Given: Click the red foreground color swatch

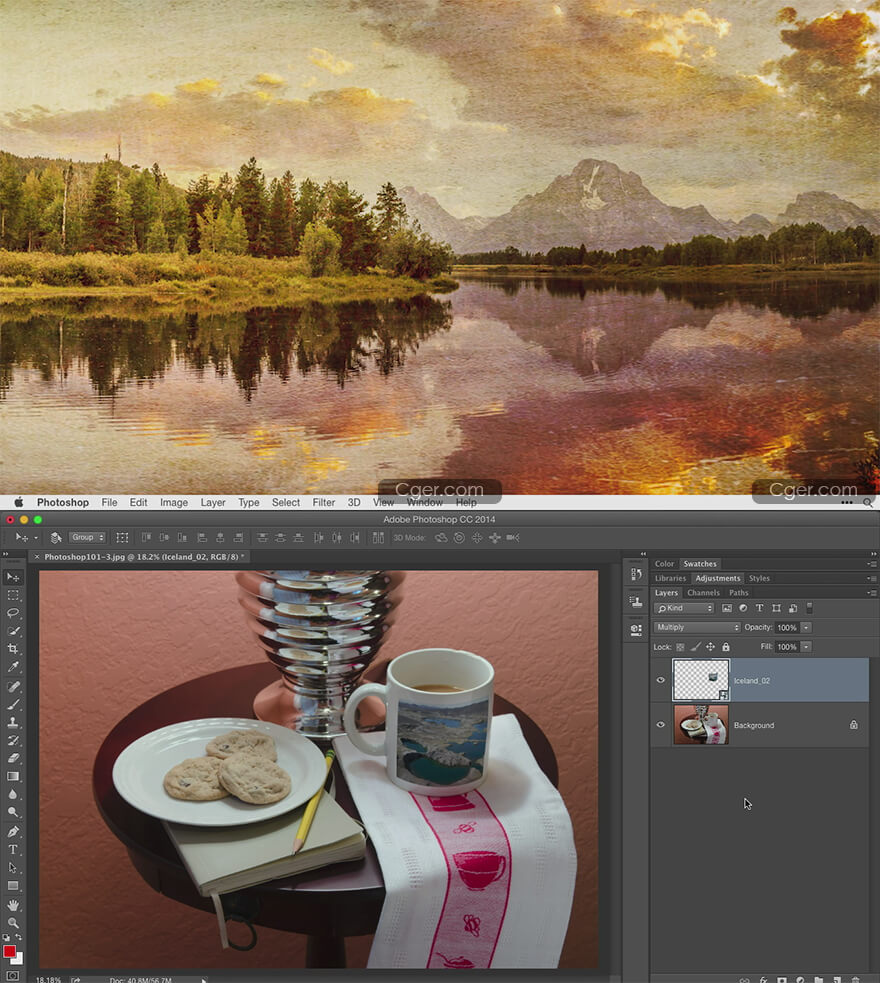Looking at the screenshot, I should pyautogui.click(x=10, y=951).
